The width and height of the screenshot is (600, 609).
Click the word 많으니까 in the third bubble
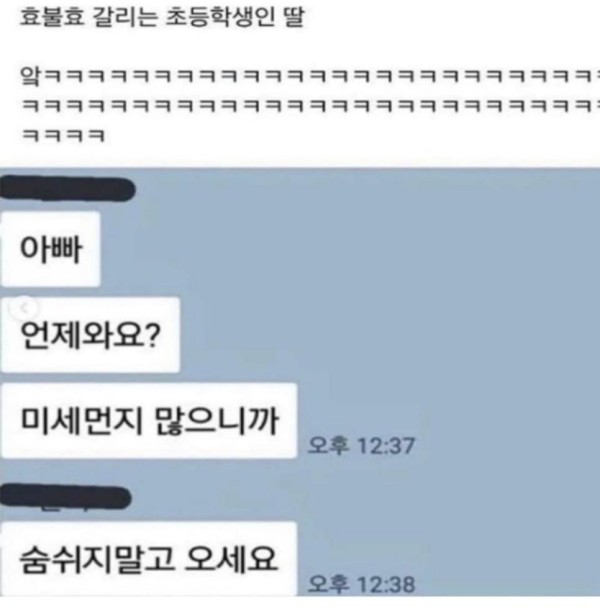(216, 421)
